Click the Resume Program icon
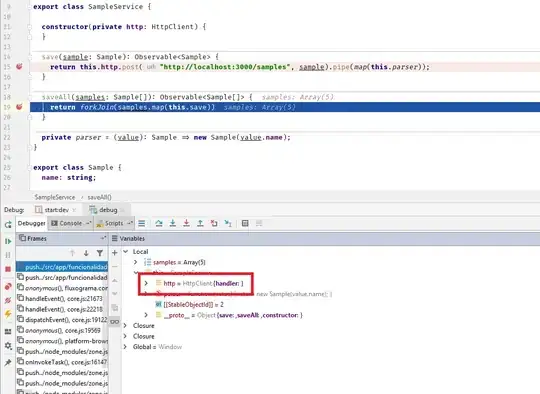The width and height of the screenshot is (540, 394). click(x=8, y=241)
